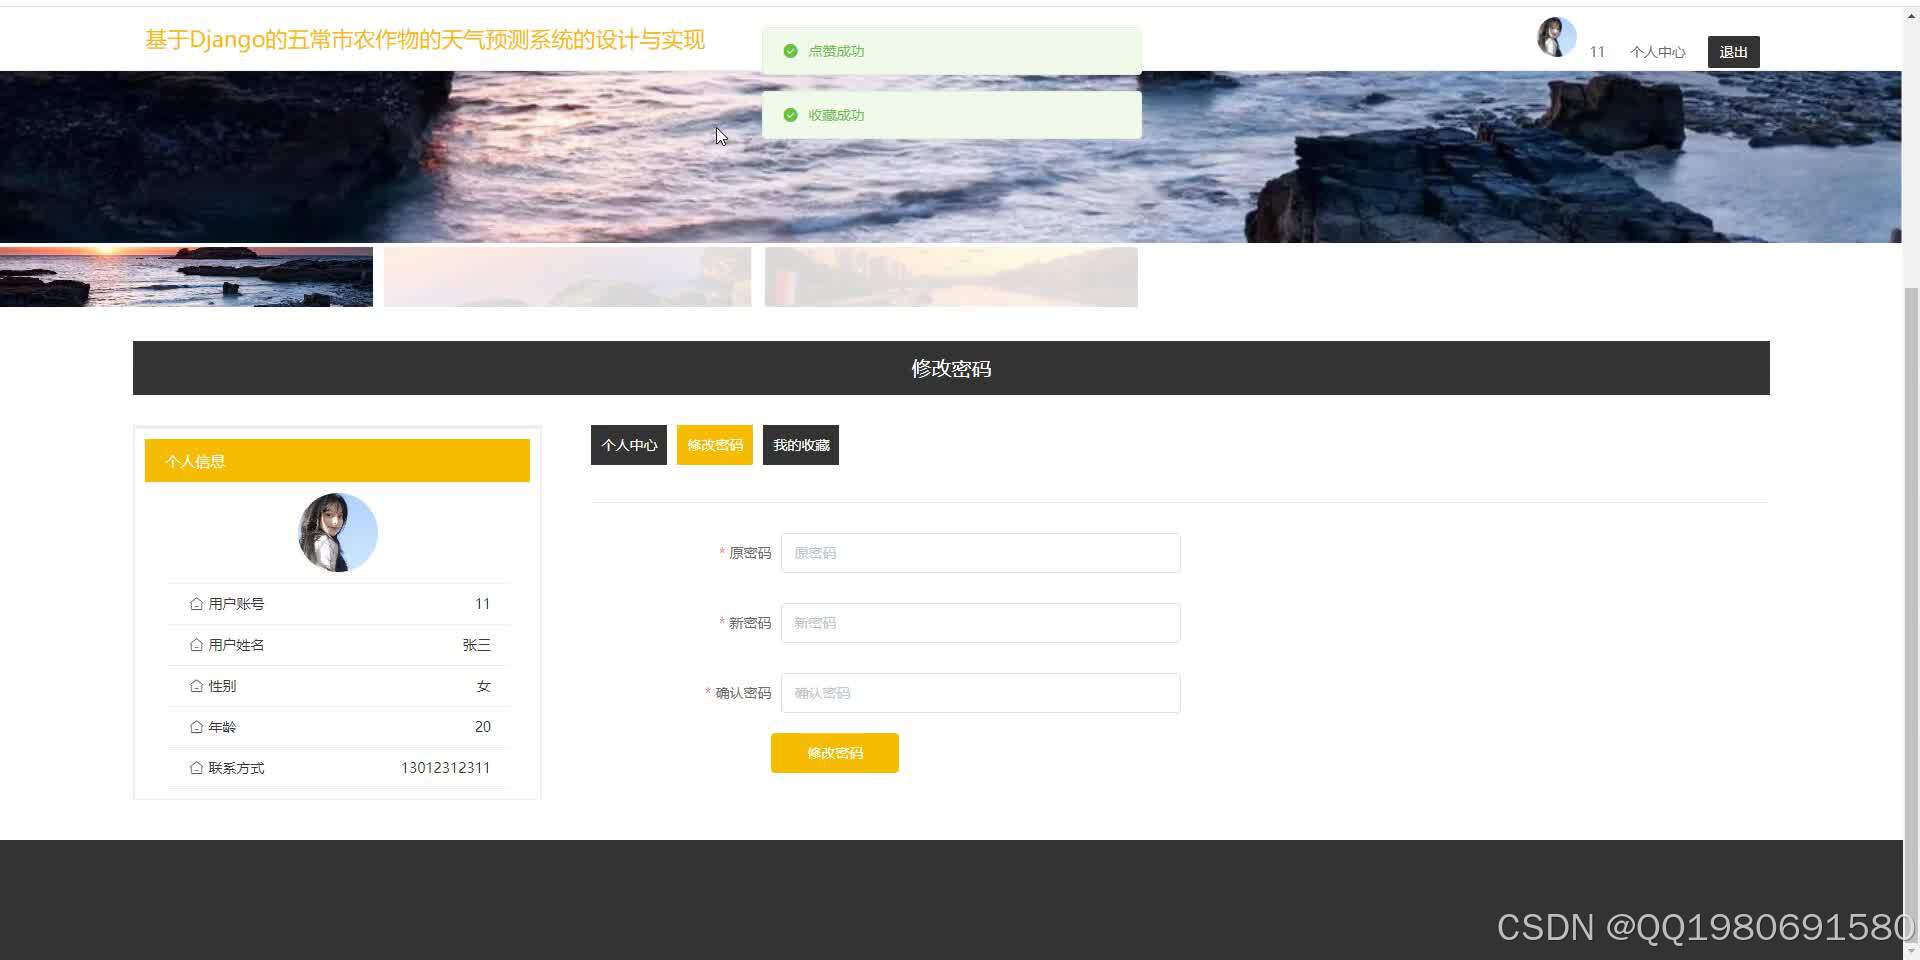Click the 个人信息 panel header

click(337, 461)
